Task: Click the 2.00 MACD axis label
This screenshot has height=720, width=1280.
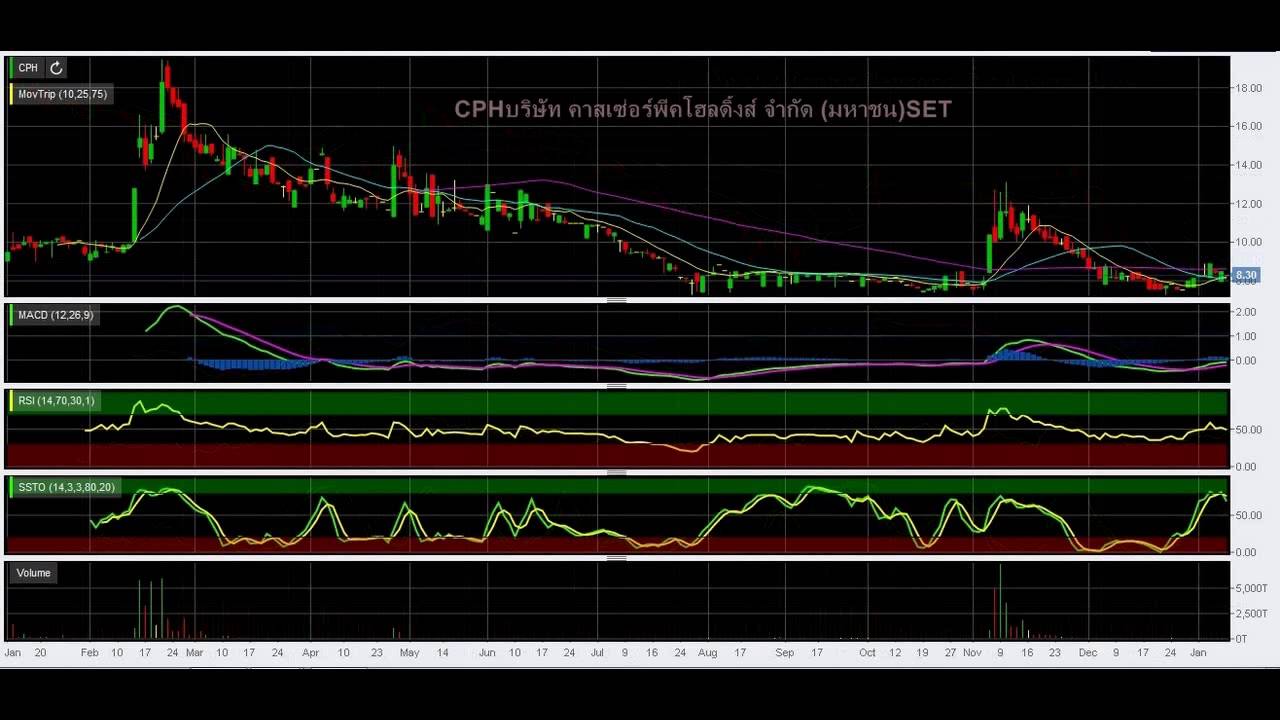Action: click(1246, 312)
